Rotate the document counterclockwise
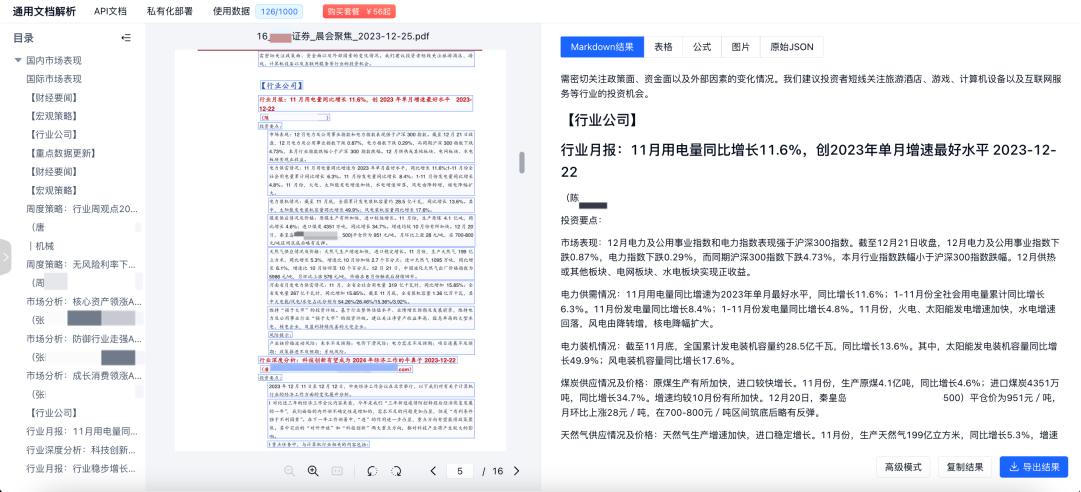This screenshot has width=1081, height=492. (372, 470)
